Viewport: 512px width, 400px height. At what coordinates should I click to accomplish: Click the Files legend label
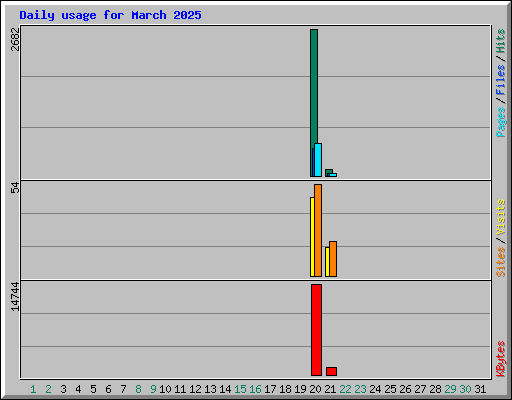(500, 80)
